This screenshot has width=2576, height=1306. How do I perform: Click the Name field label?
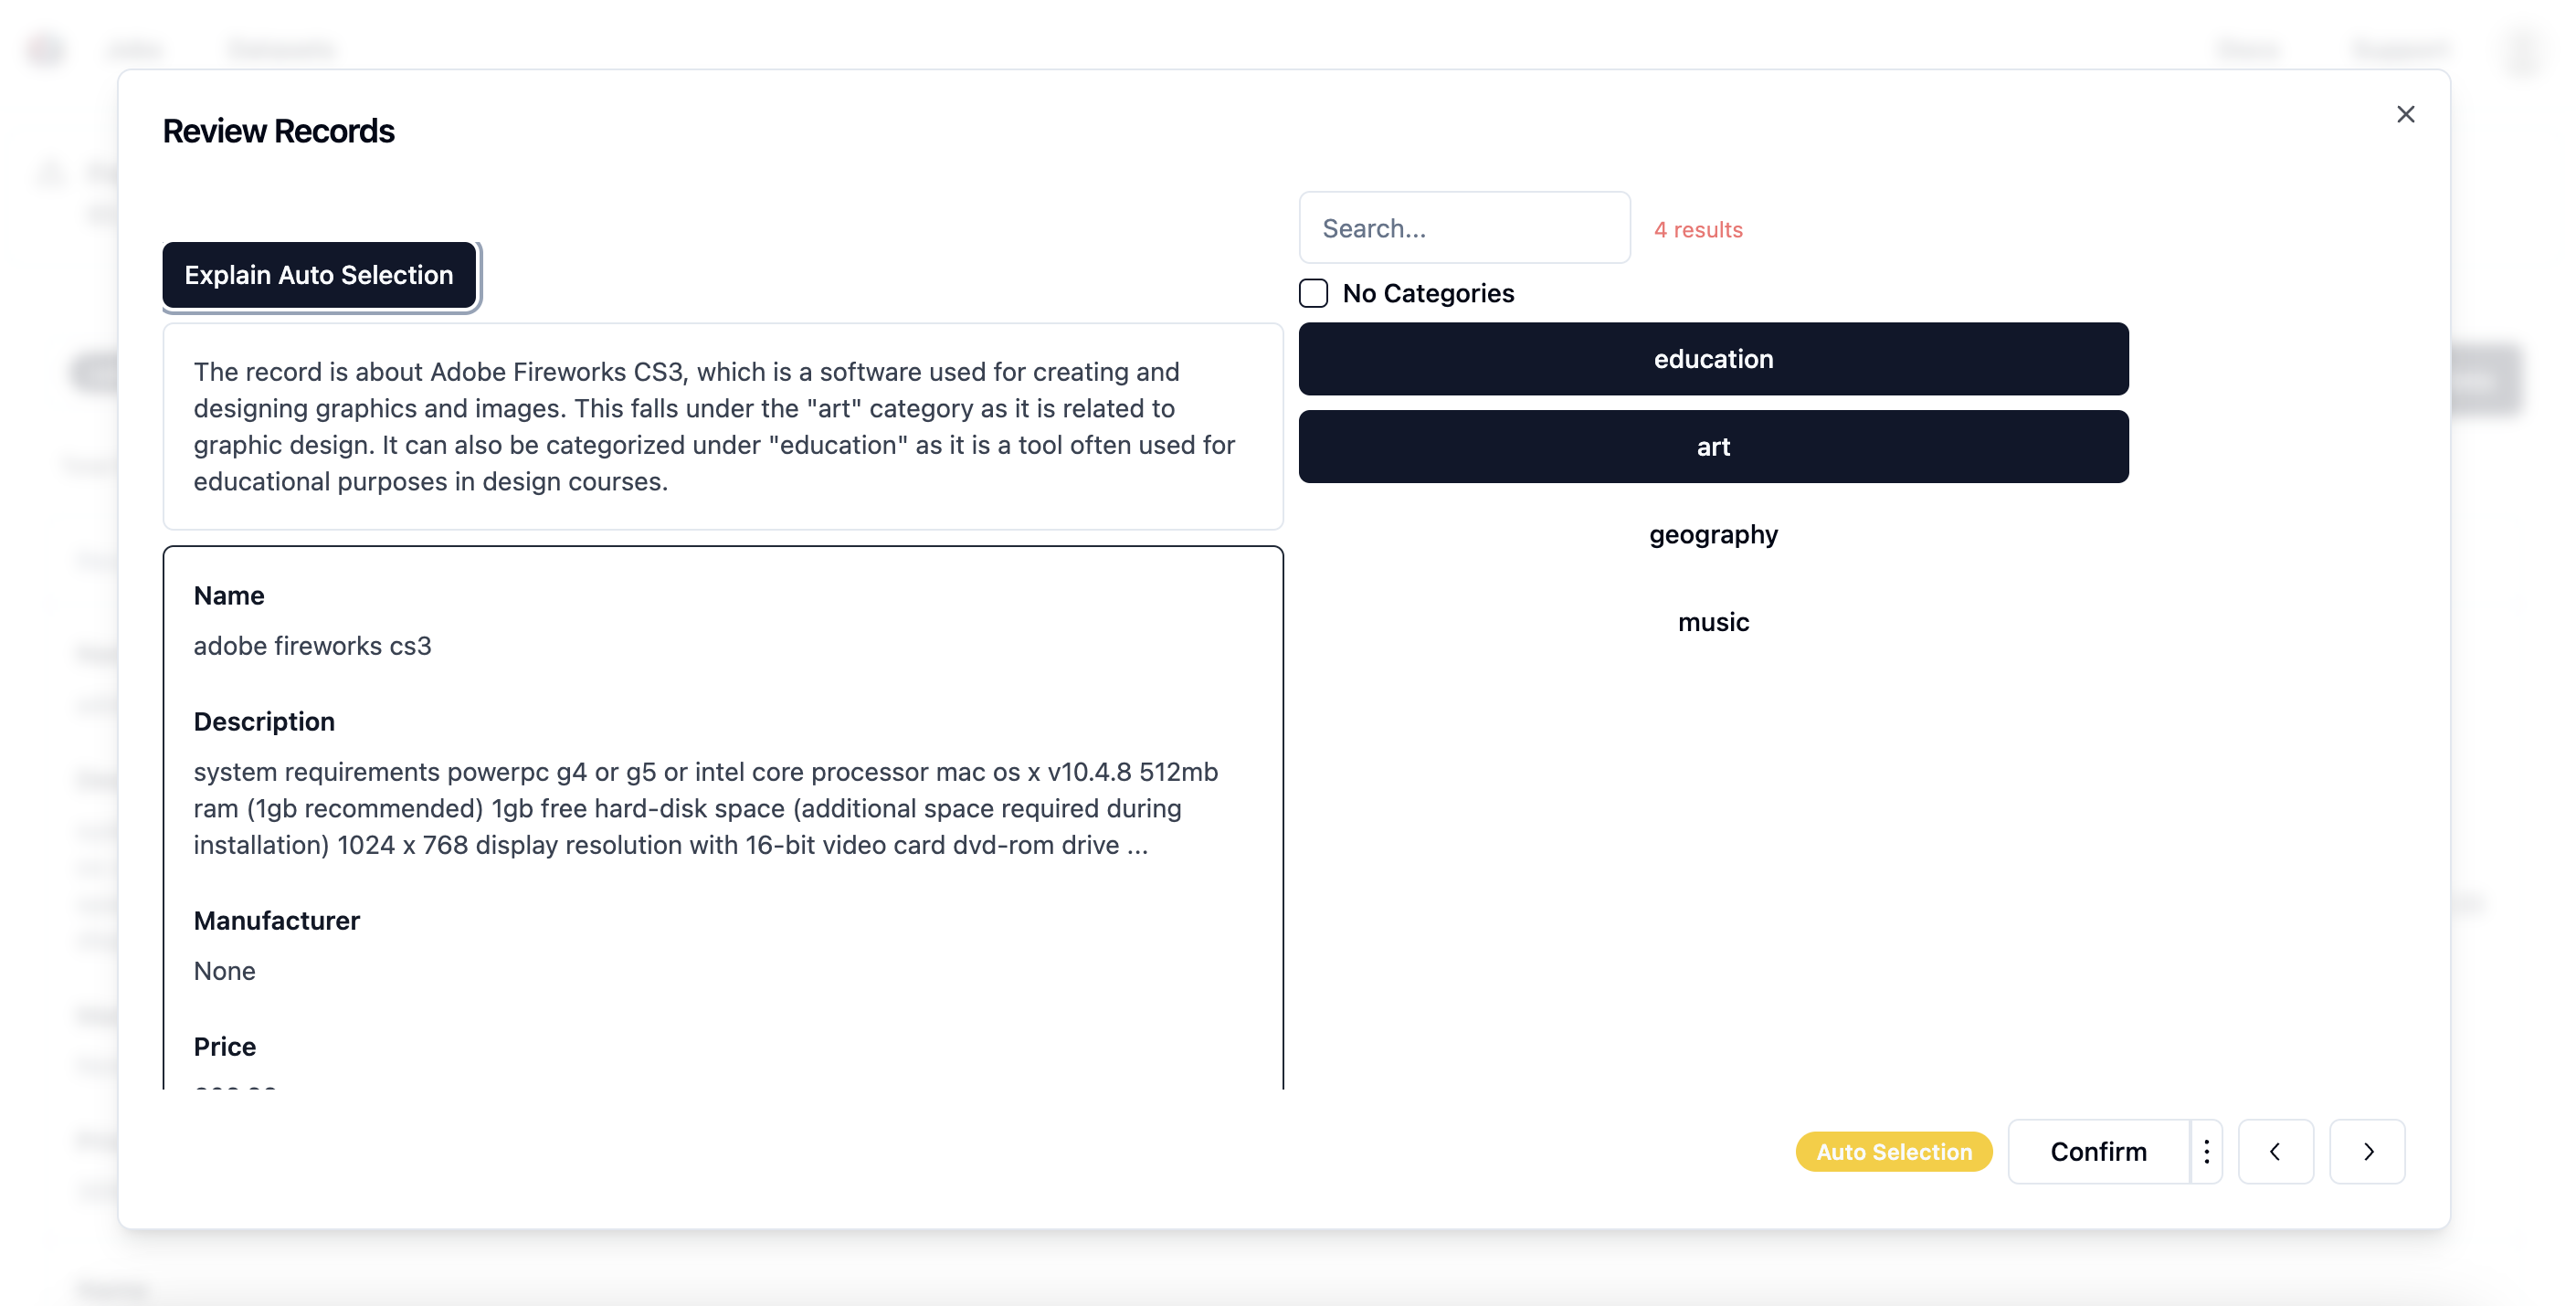[229, 596]
